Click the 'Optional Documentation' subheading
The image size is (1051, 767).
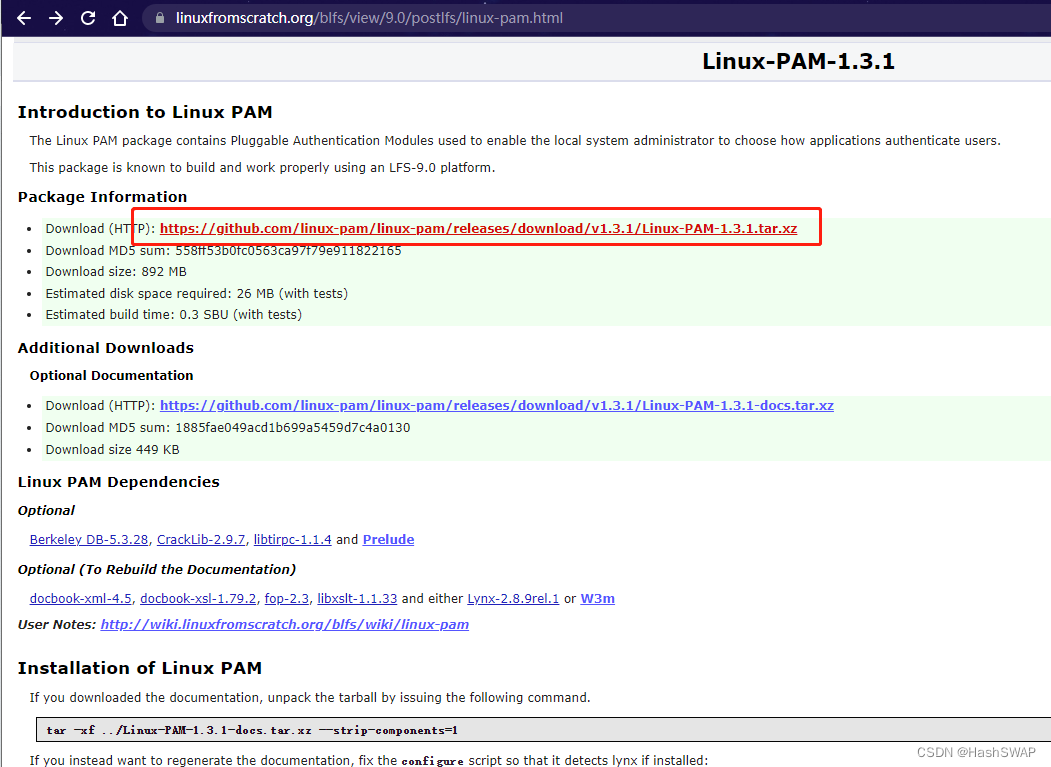(111, 375)
